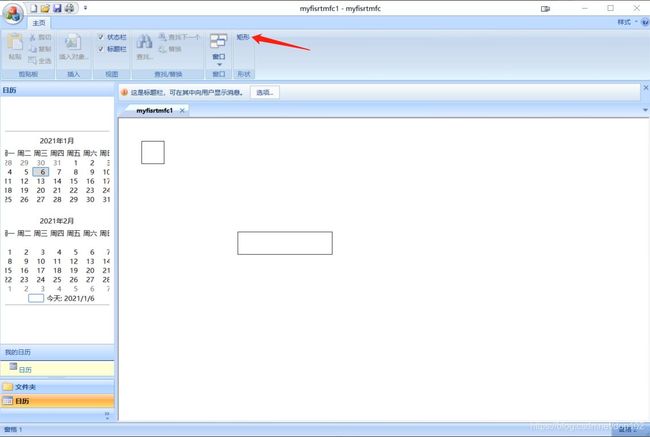The width and height of the screenshot is (650, 437).
Task: Click the large Paste (粘贴) clipboard icon
Action: pos(15,42)
